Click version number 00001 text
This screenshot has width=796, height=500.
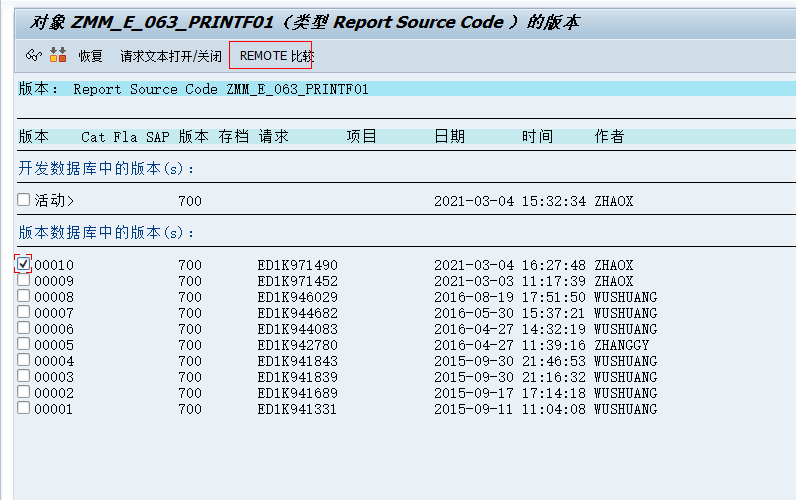click(x=53, y=409)
